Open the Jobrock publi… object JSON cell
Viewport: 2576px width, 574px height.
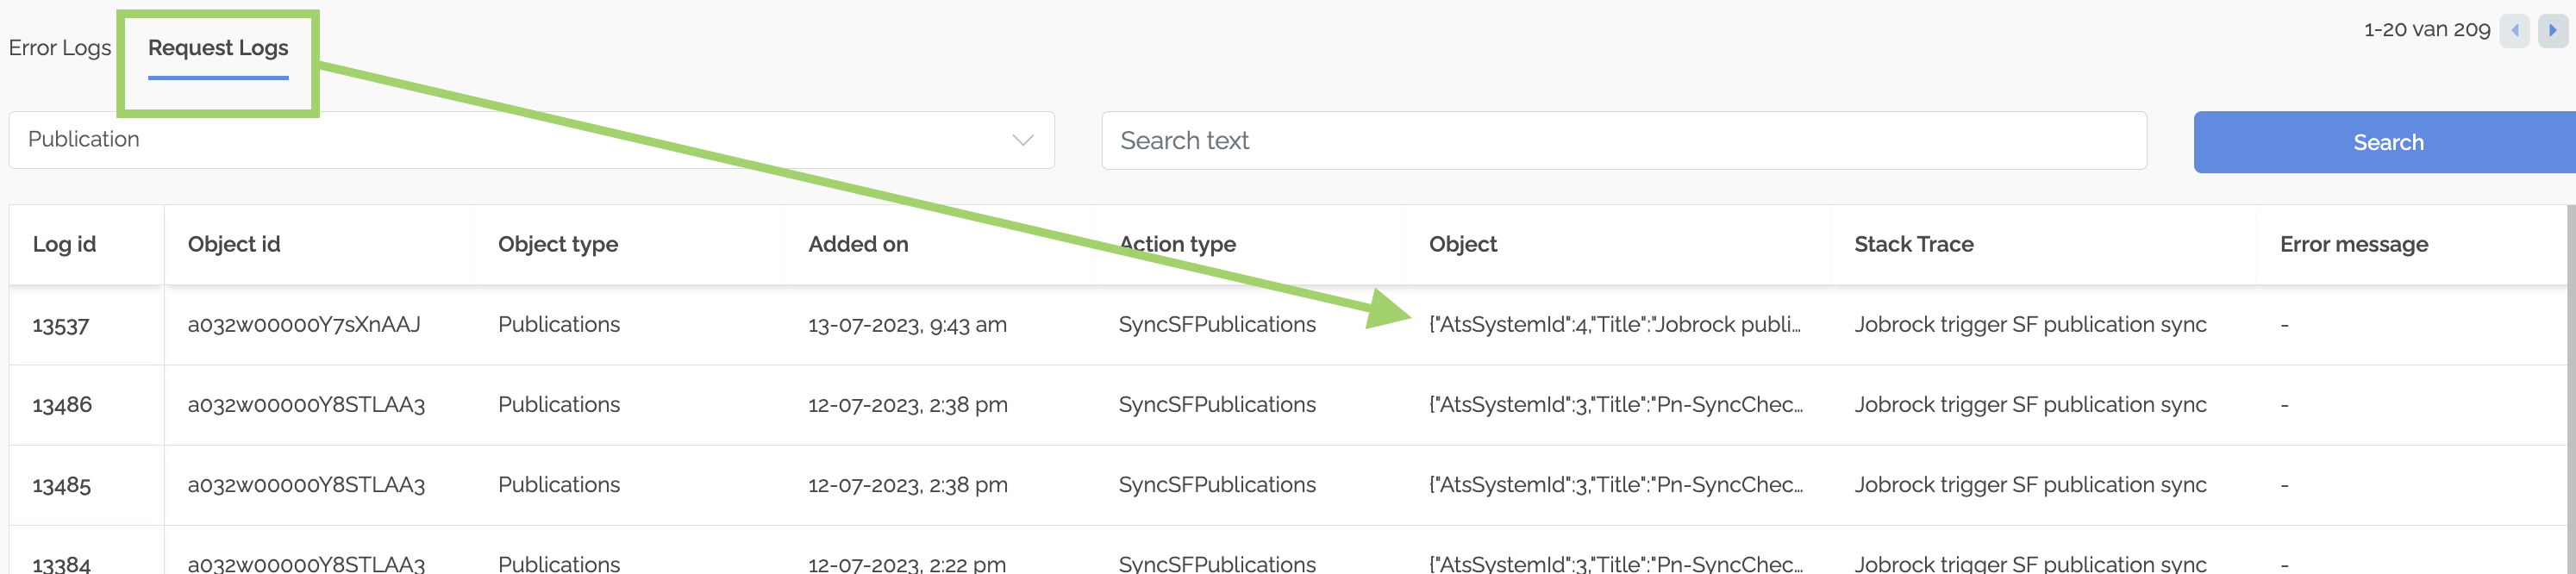click(x=1614, y=325)
